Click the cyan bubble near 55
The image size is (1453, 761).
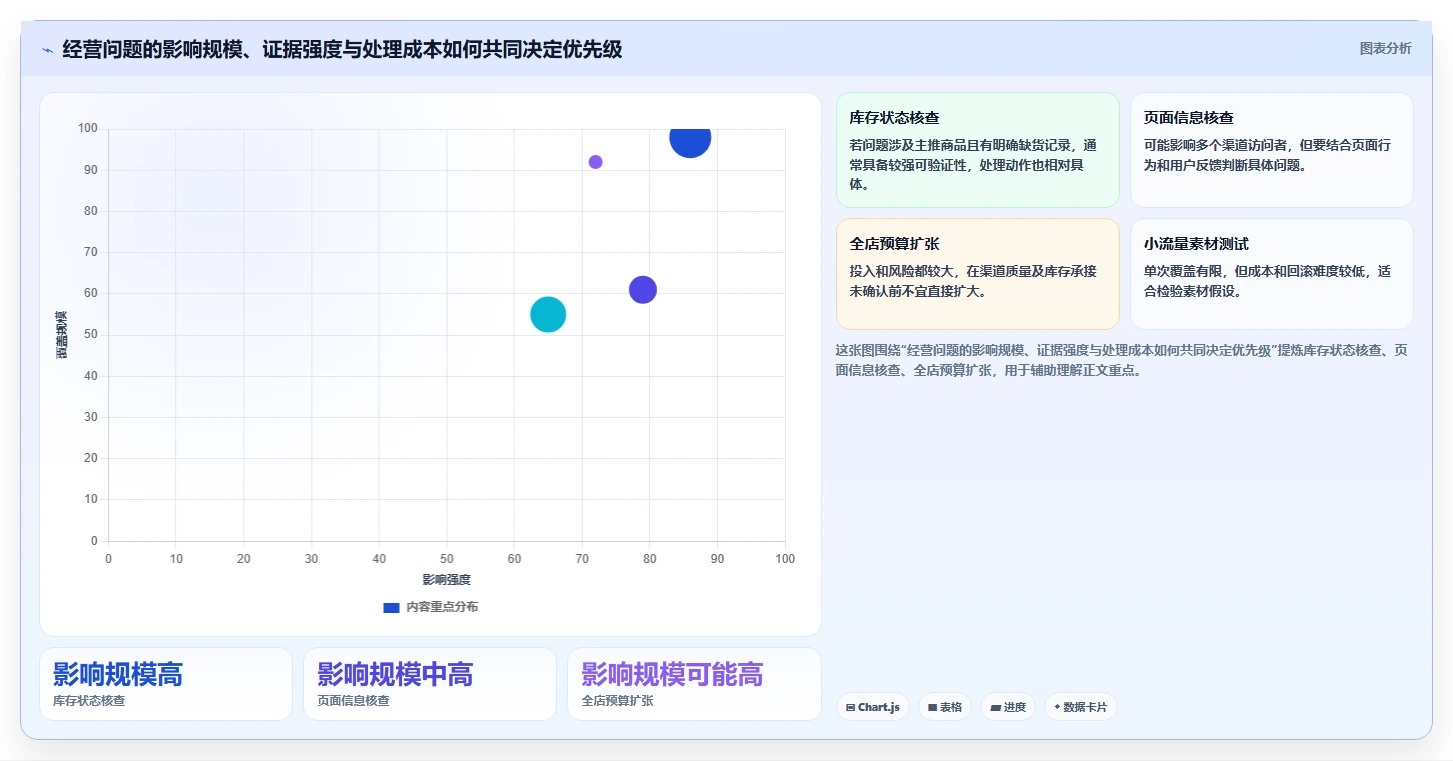coord(548,314)
